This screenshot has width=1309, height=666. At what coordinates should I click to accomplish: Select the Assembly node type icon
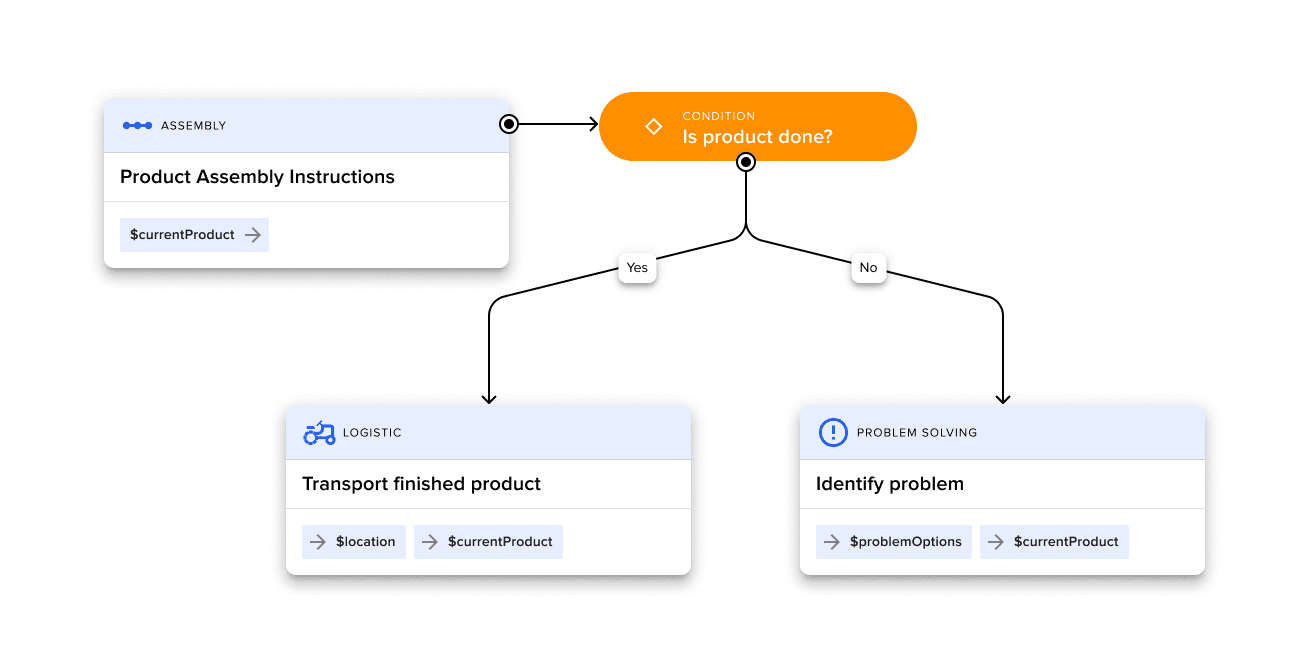(138, 125)
